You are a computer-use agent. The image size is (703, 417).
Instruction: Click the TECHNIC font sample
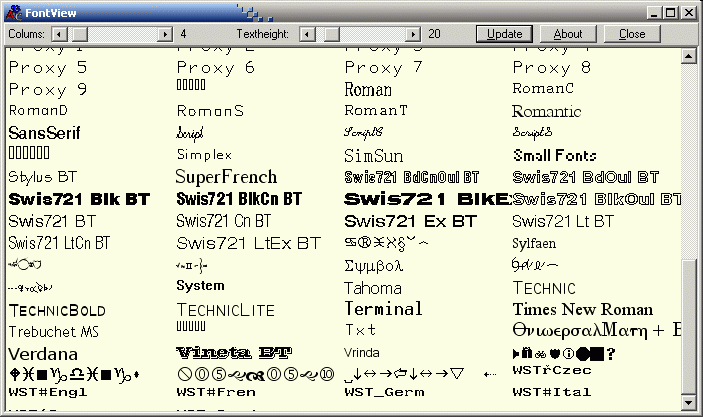[x=544, y=288]
